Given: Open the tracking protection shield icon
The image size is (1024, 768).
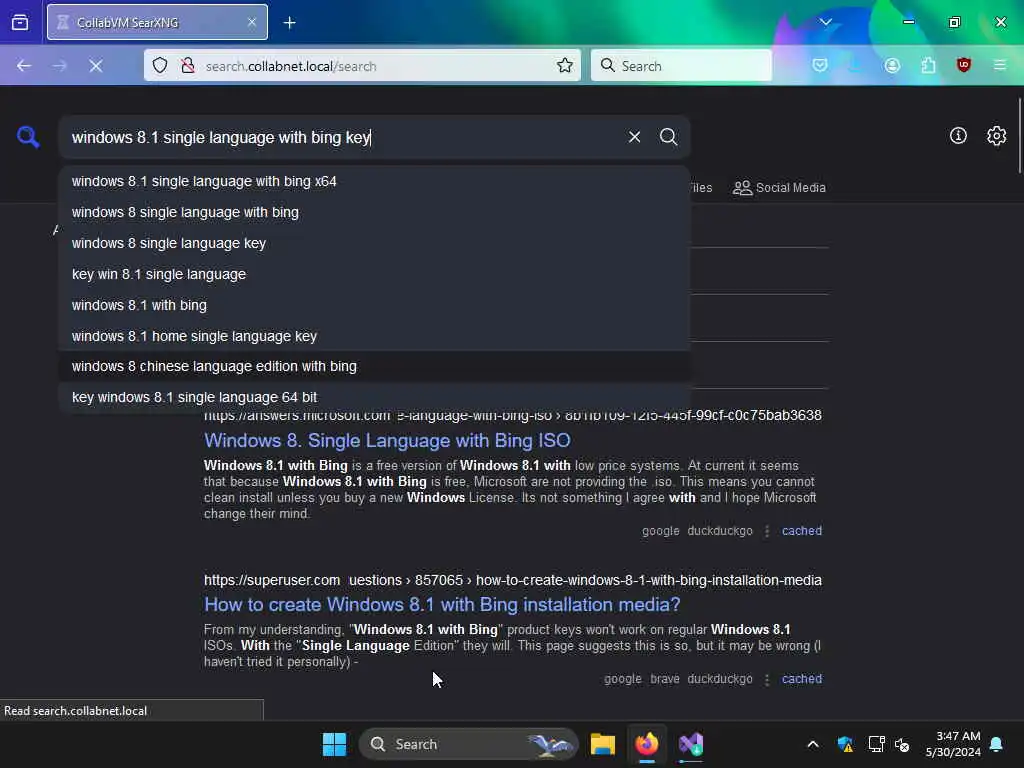Looking at the screenshot, I should 160,65.
